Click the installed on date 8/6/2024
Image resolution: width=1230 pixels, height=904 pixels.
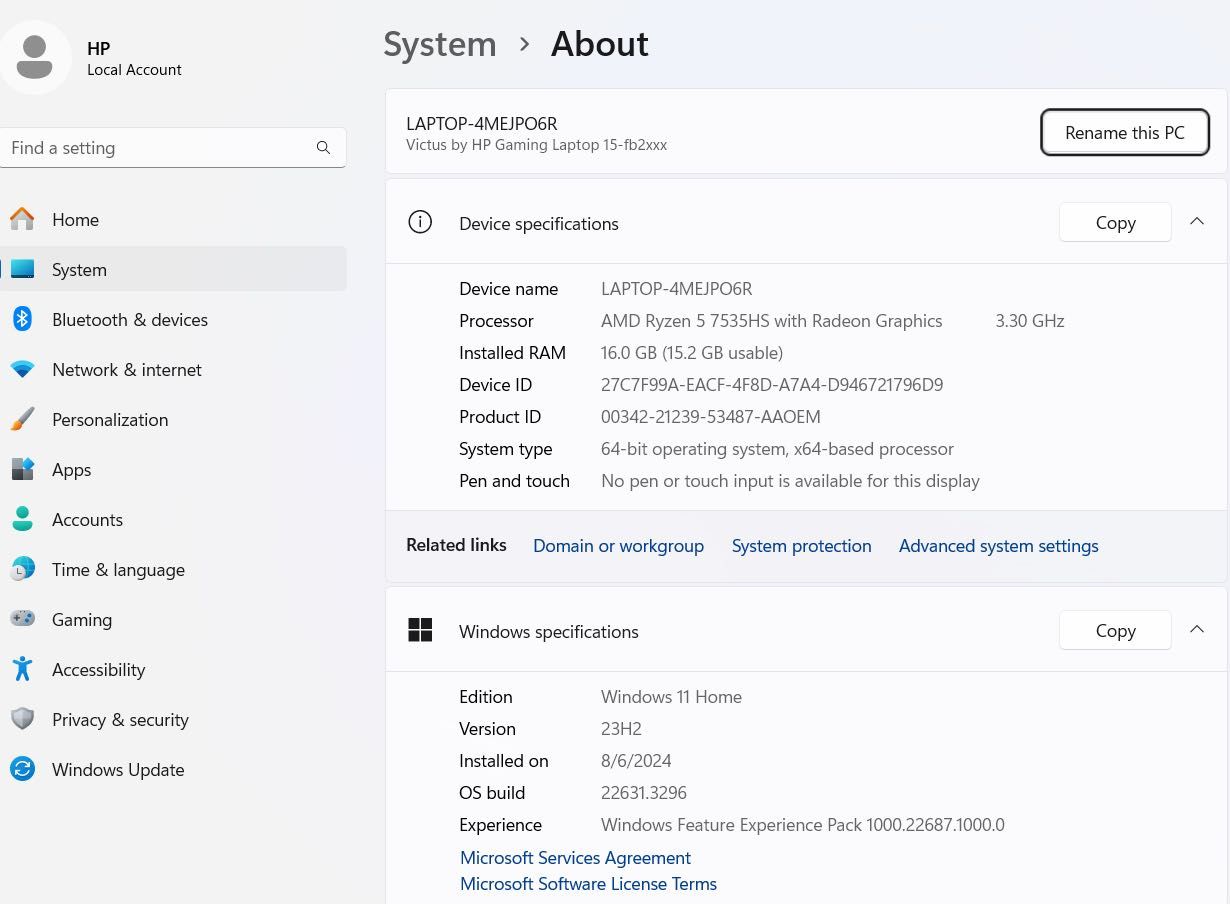coord(636,761)
